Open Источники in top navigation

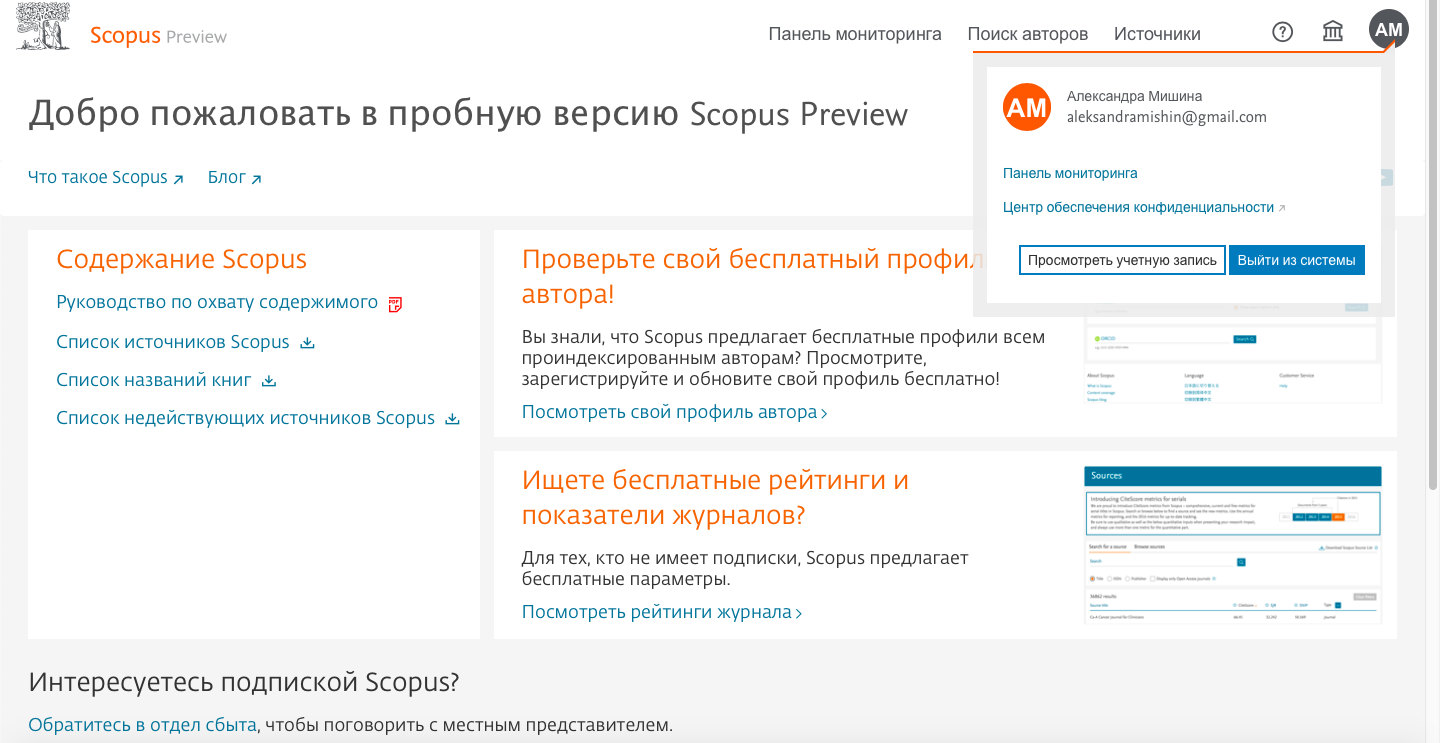1157,34
